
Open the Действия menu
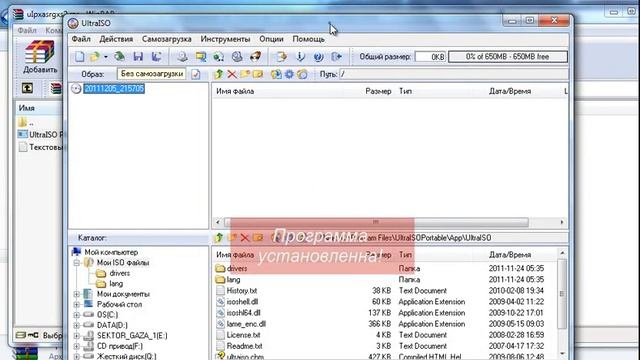116,39
